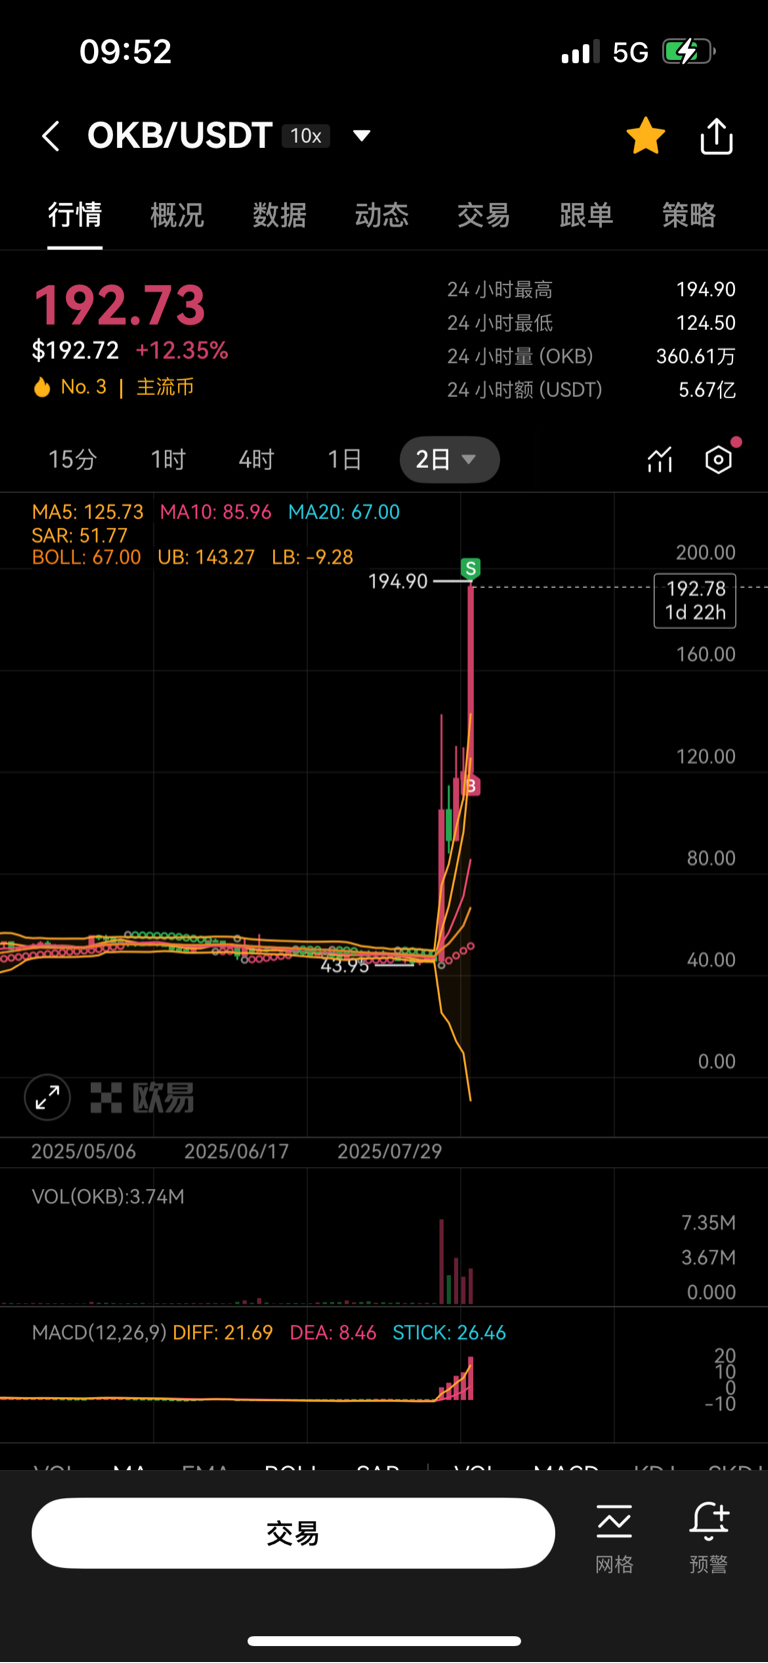Tap the 24 小时最高 value 194.90
The image size is (768, 1663).
pyautogui.click(x=706, y=289)
